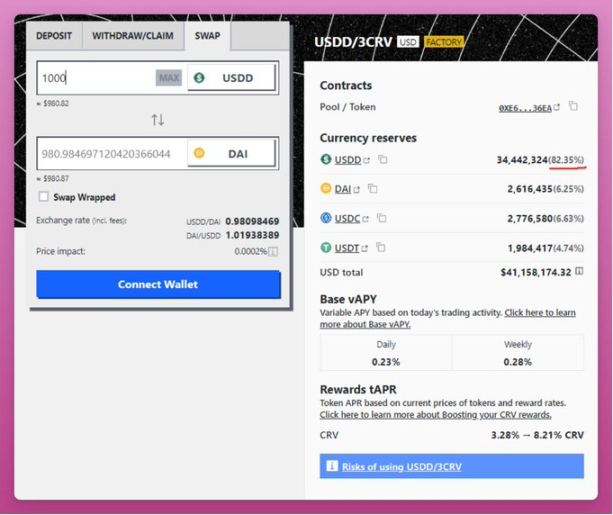Viewport: 613px width, 515px height.
Task: Open the DAI token selector
Action: [231, 154]
